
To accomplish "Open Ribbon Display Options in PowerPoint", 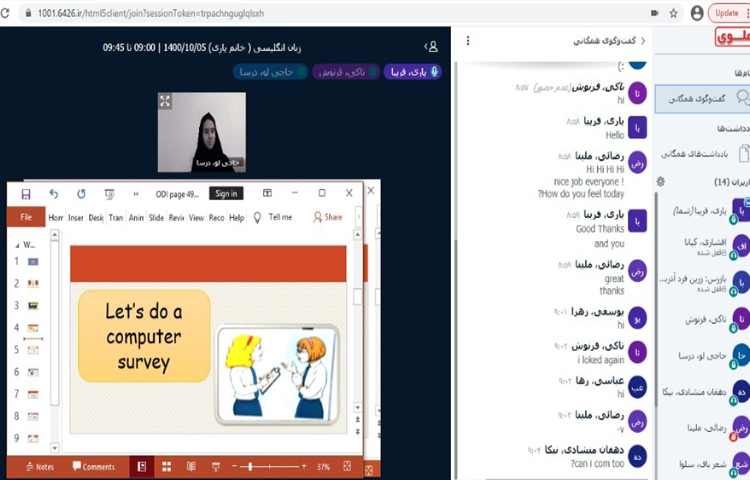I will pos(267,193).
